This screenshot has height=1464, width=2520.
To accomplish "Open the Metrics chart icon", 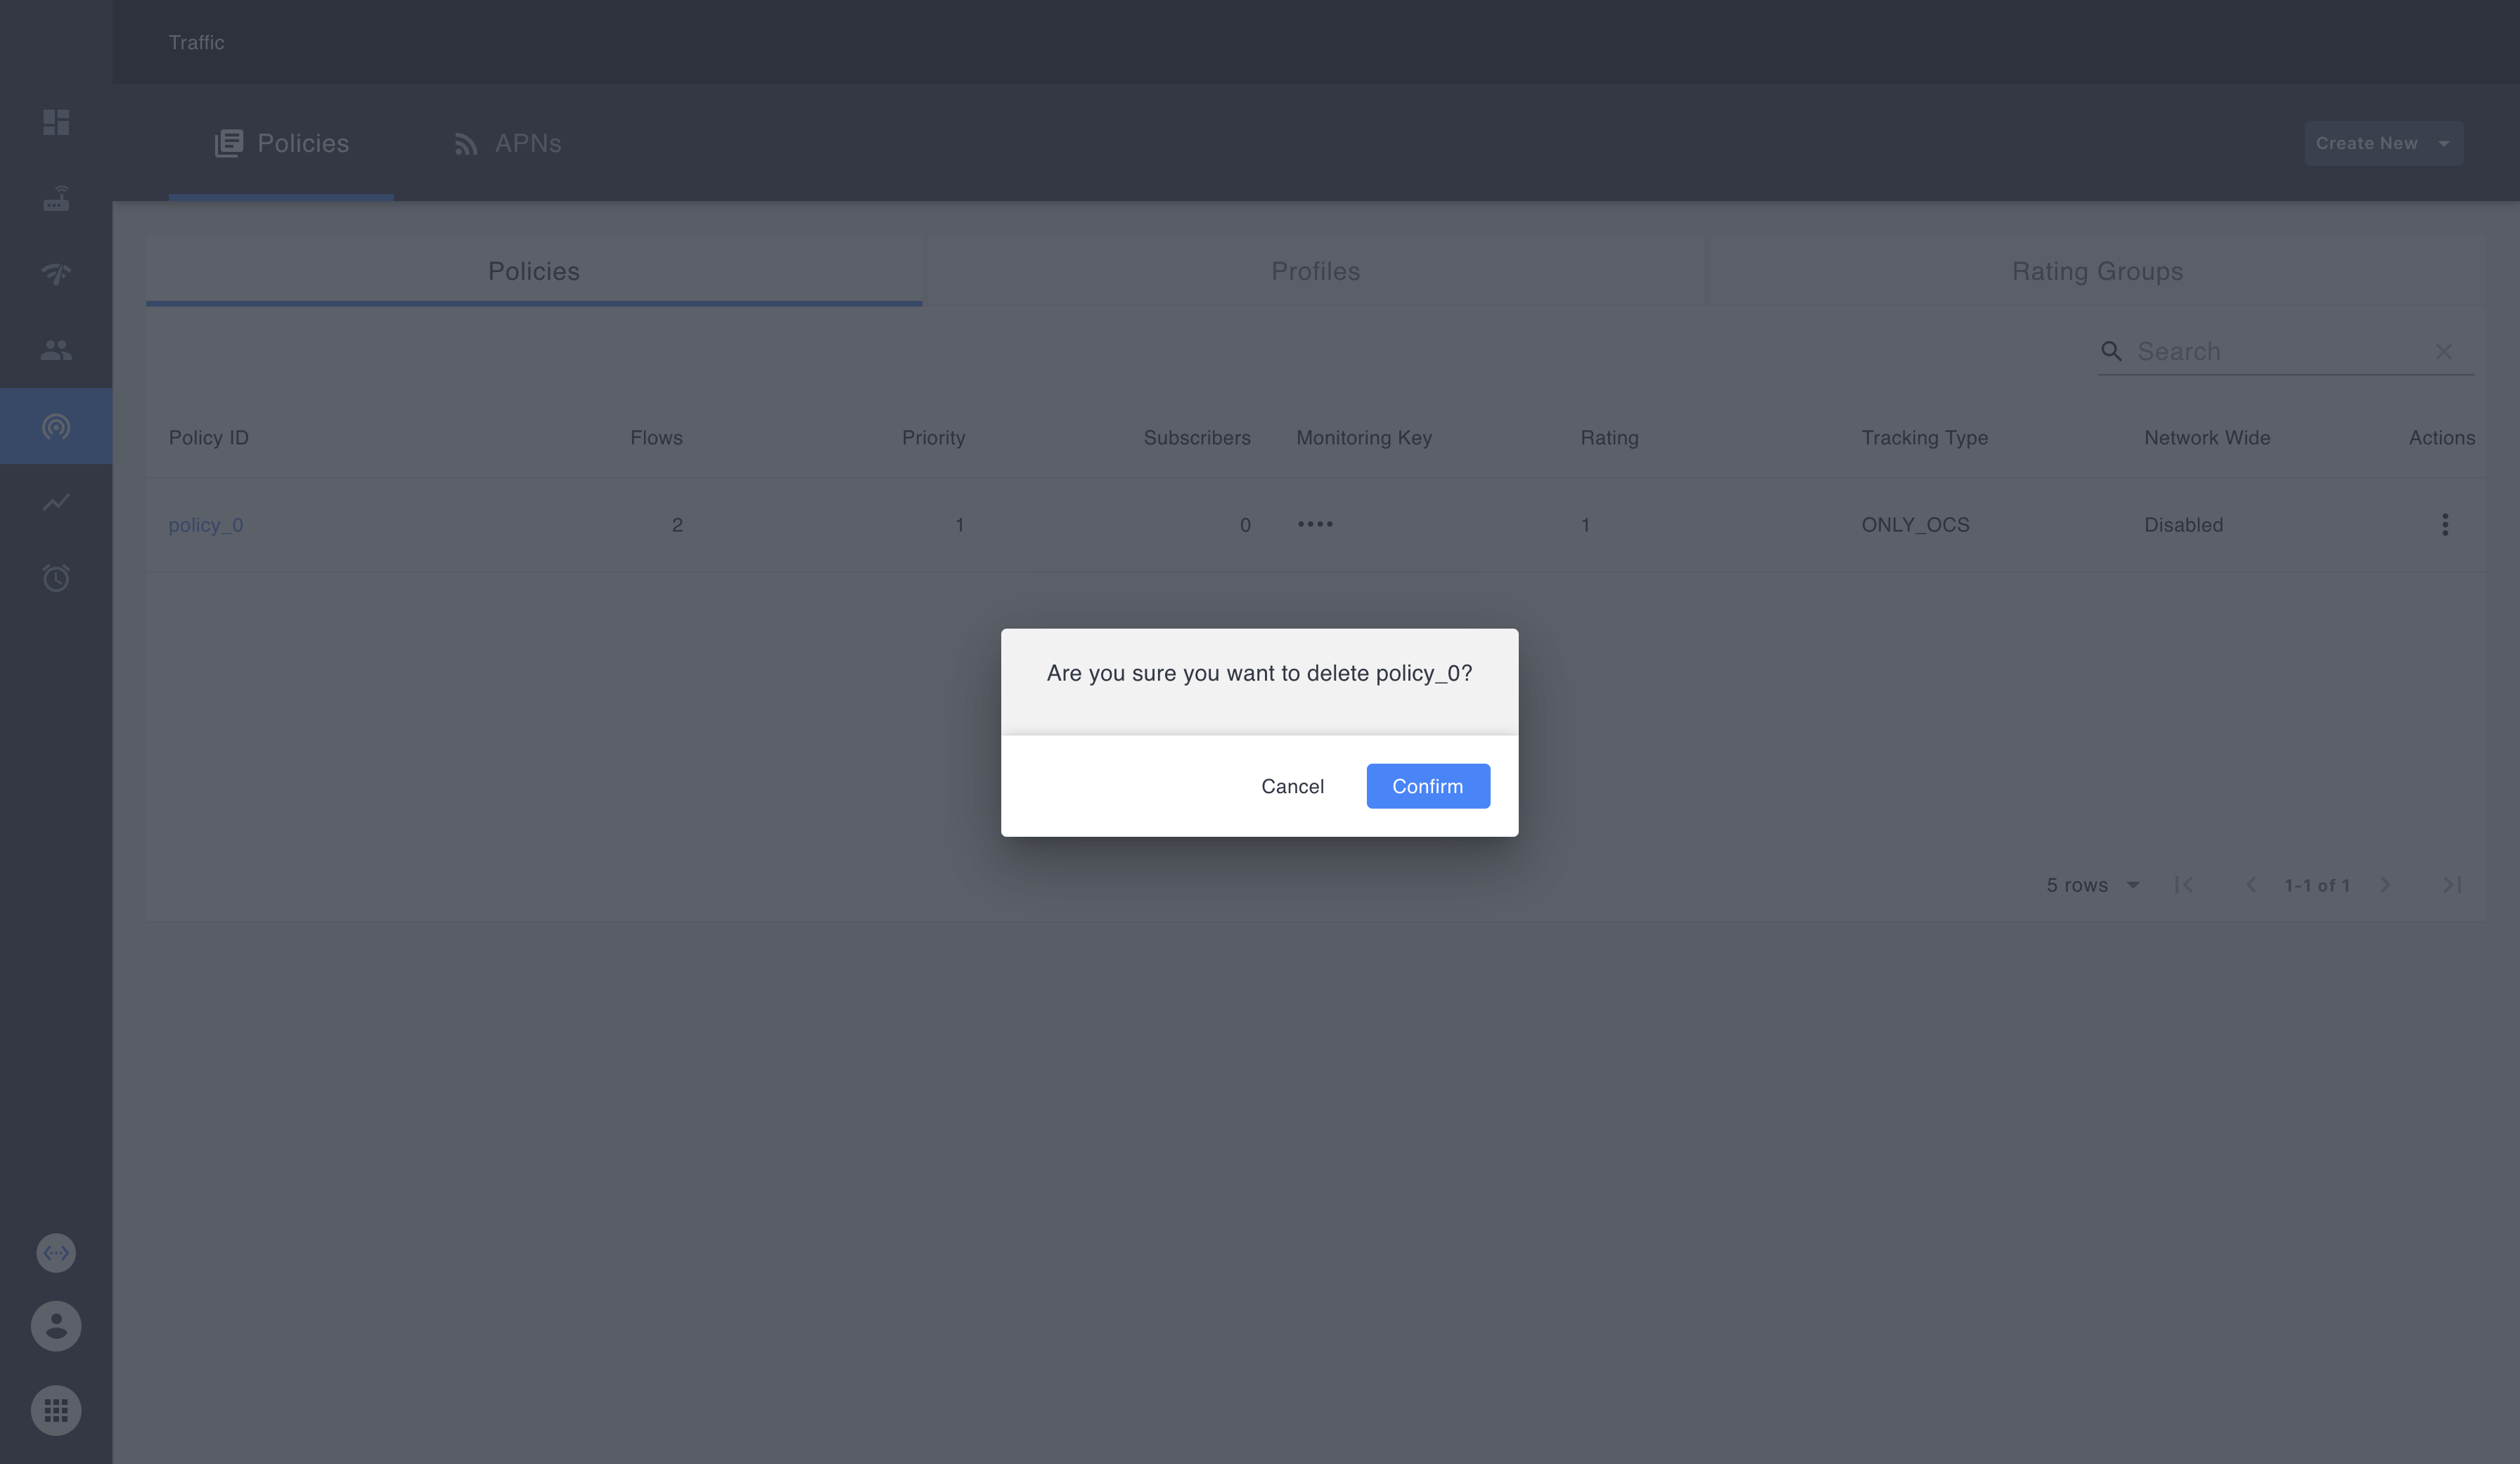I will coord(56,502).
